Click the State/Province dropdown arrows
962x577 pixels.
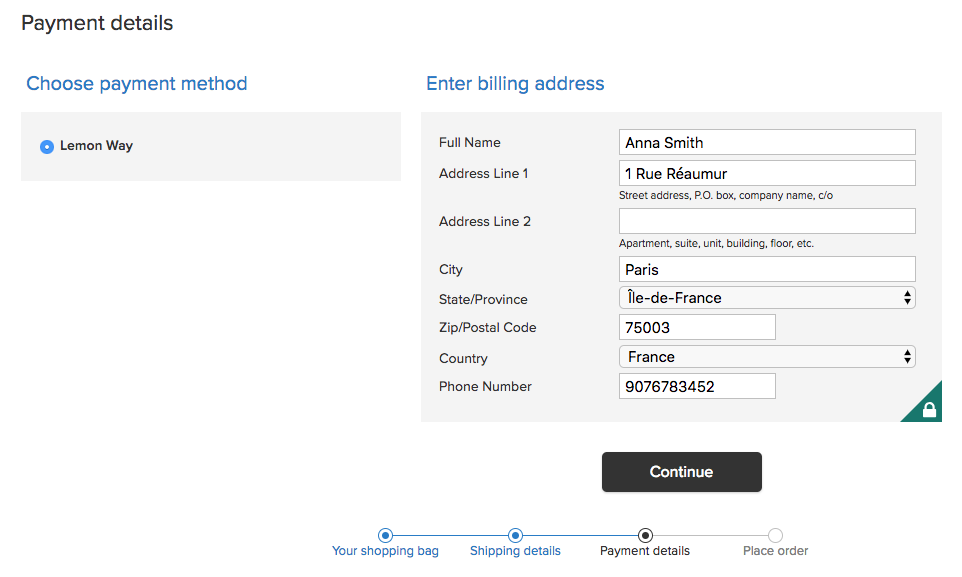coord(907,298)
